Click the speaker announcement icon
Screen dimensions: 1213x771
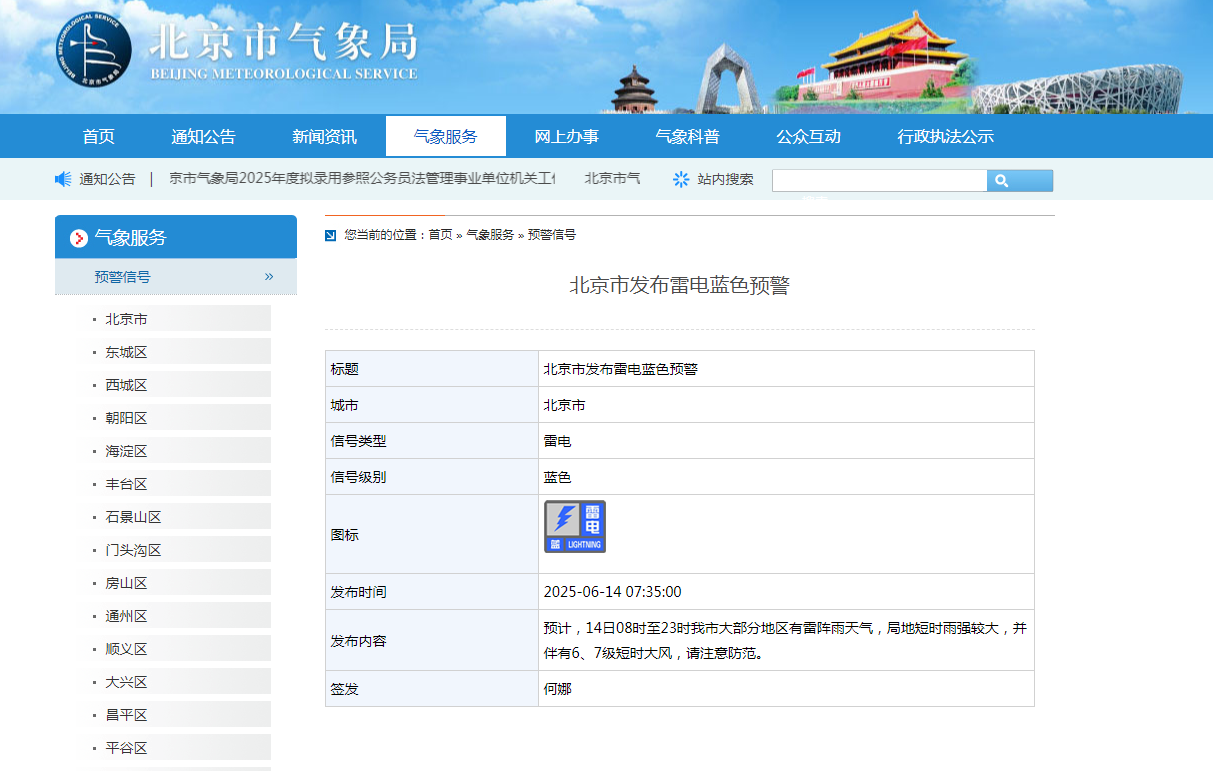pos(63,179)
